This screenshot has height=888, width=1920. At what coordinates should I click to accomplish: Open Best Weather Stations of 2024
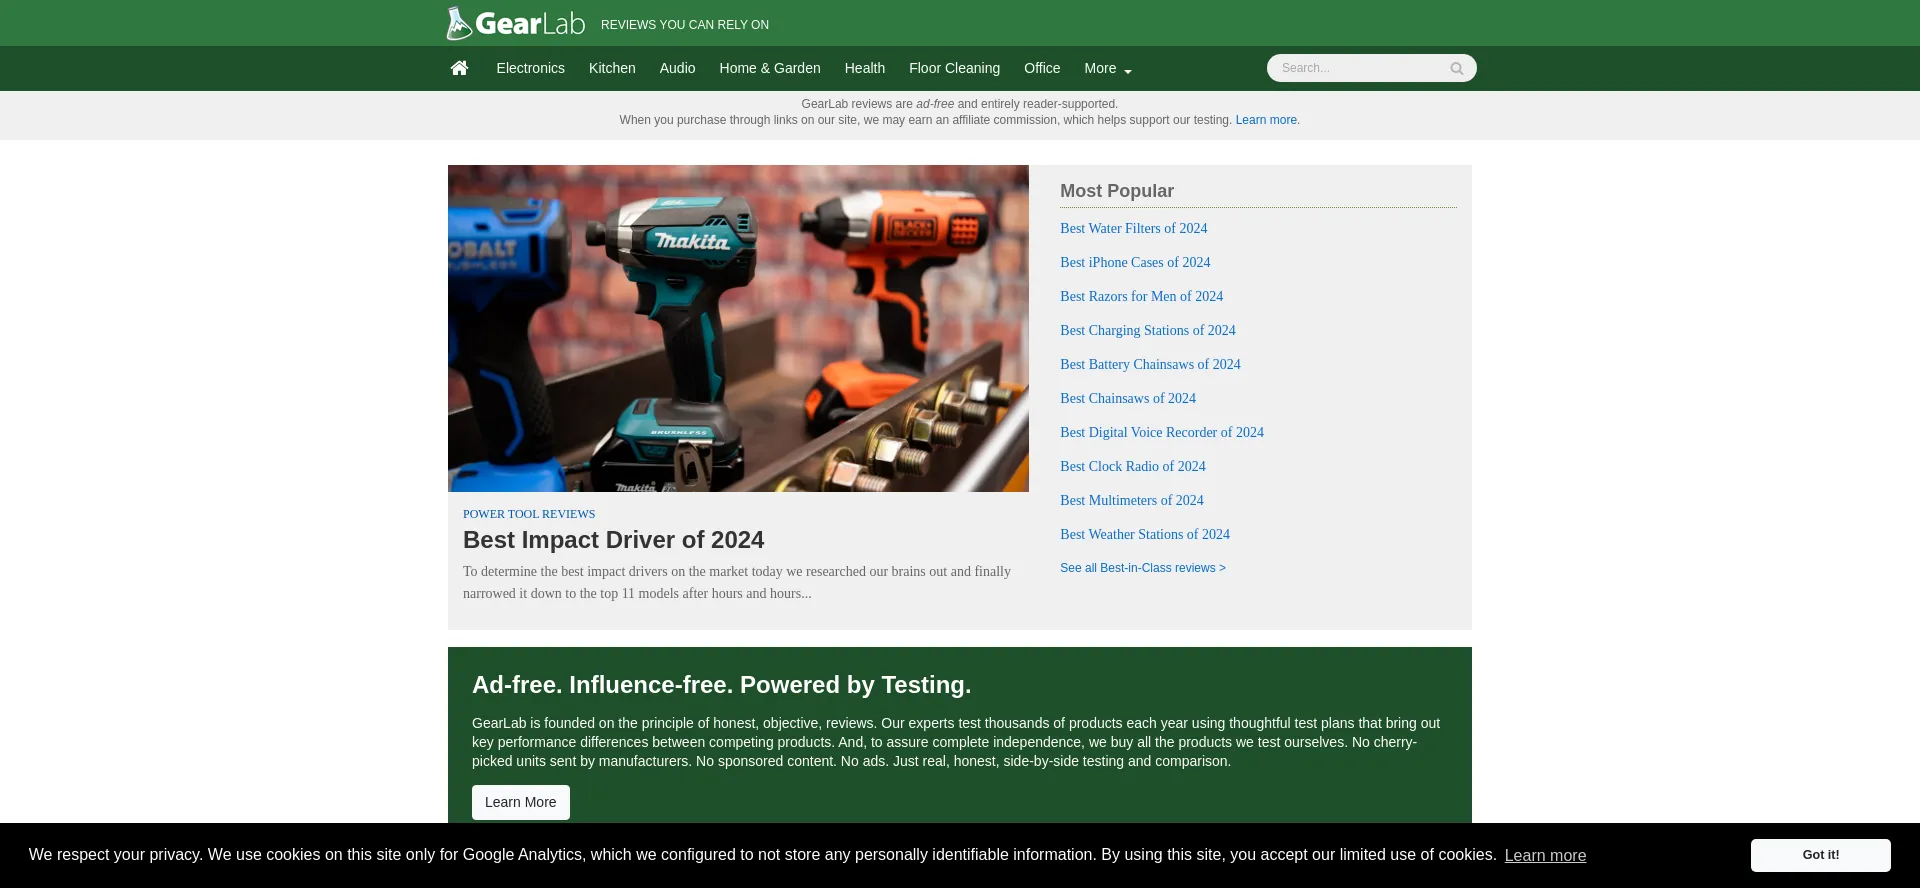(x=1144, y=534)
